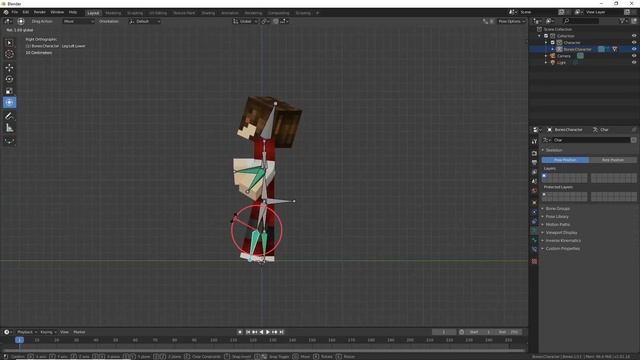Toggle visibility eye for Camera row
The image size is (640, 360).
pos(634,56)
